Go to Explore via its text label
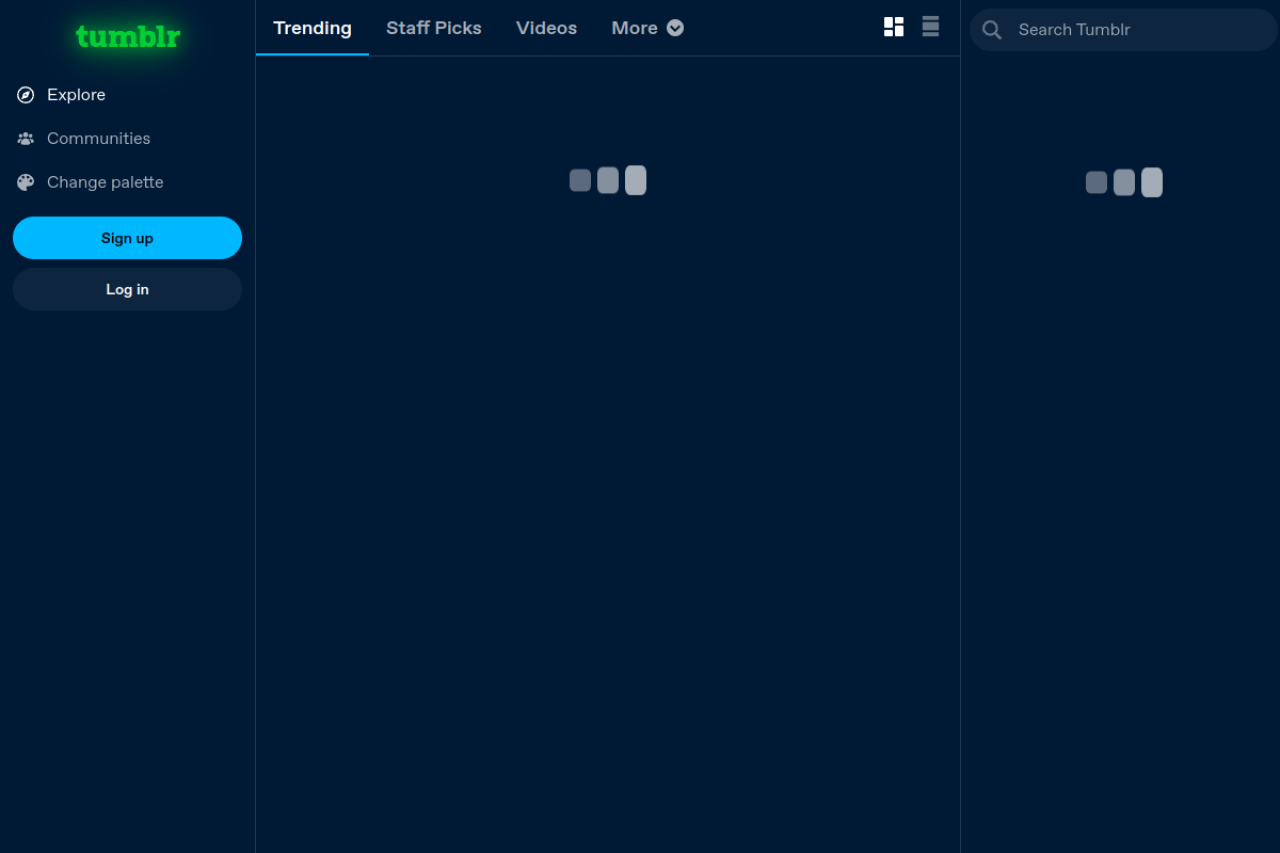This screenshot has height=853, width=1280. (76, 95)
